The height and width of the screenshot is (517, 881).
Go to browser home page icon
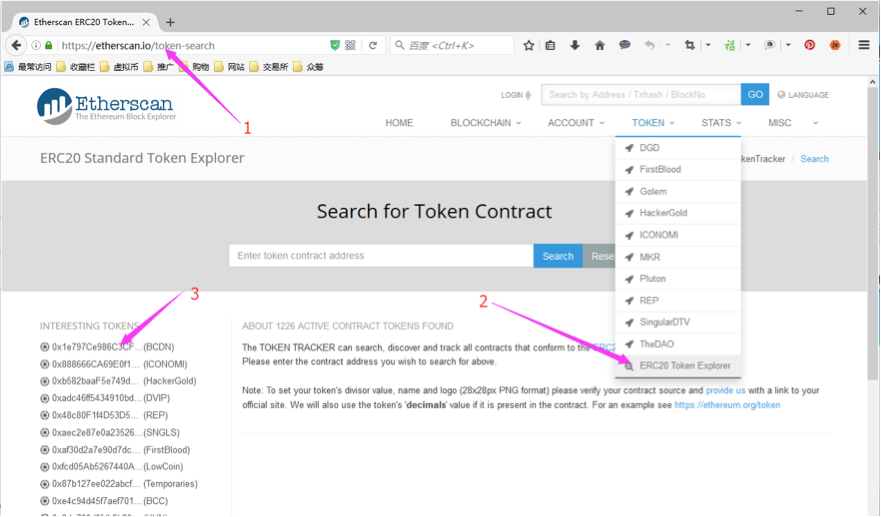pos(600,46)
